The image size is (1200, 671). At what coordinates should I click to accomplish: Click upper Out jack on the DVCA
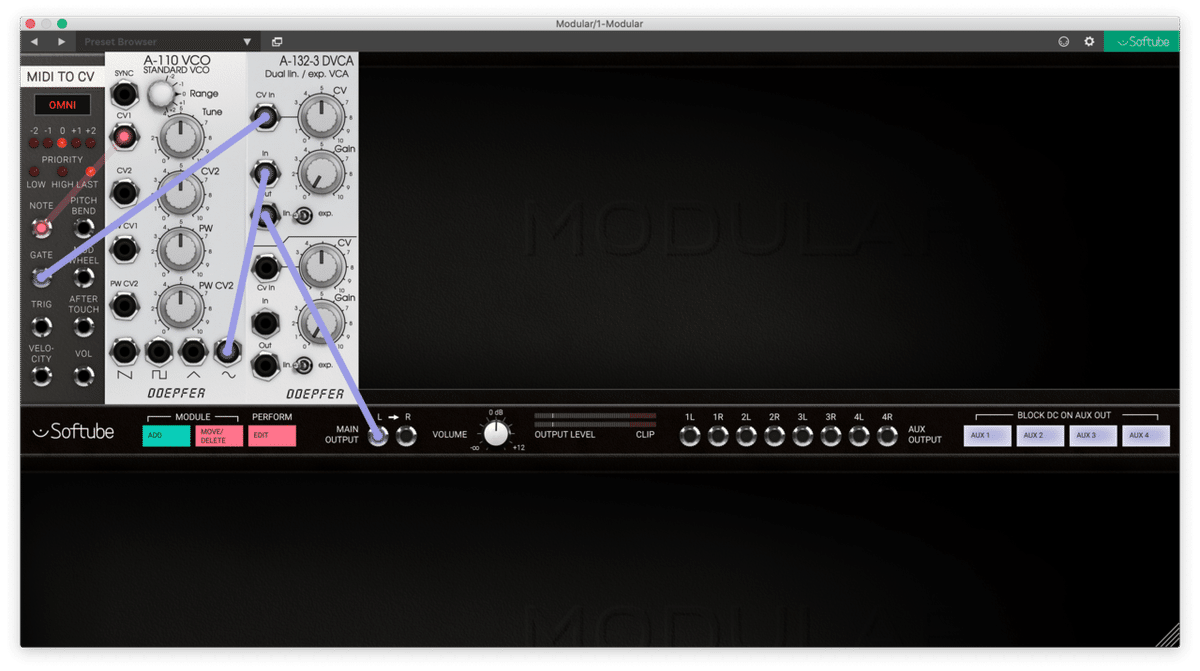point(267,214)
